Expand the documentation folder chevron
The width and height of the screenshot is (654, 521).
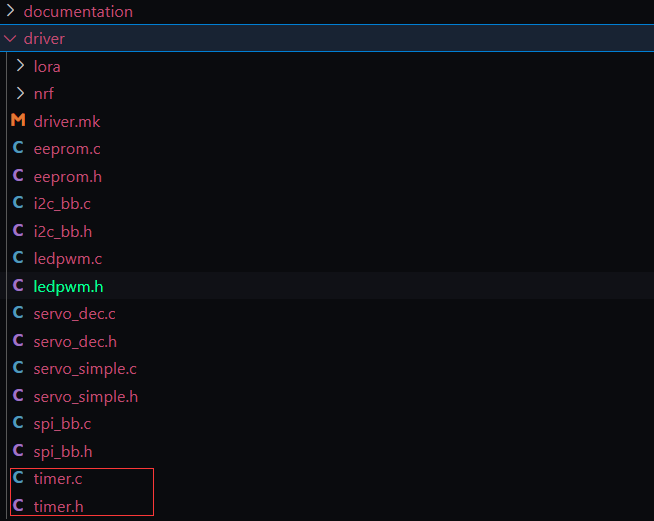click(x=10, y=10)
